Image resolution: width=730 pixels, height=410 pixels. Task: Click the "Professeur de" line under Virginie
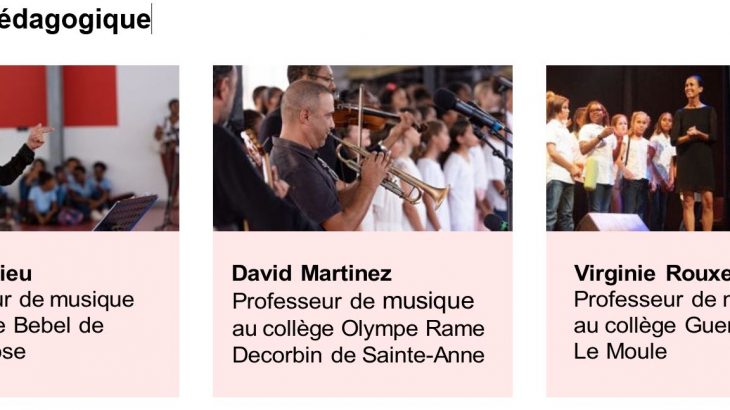651,300
